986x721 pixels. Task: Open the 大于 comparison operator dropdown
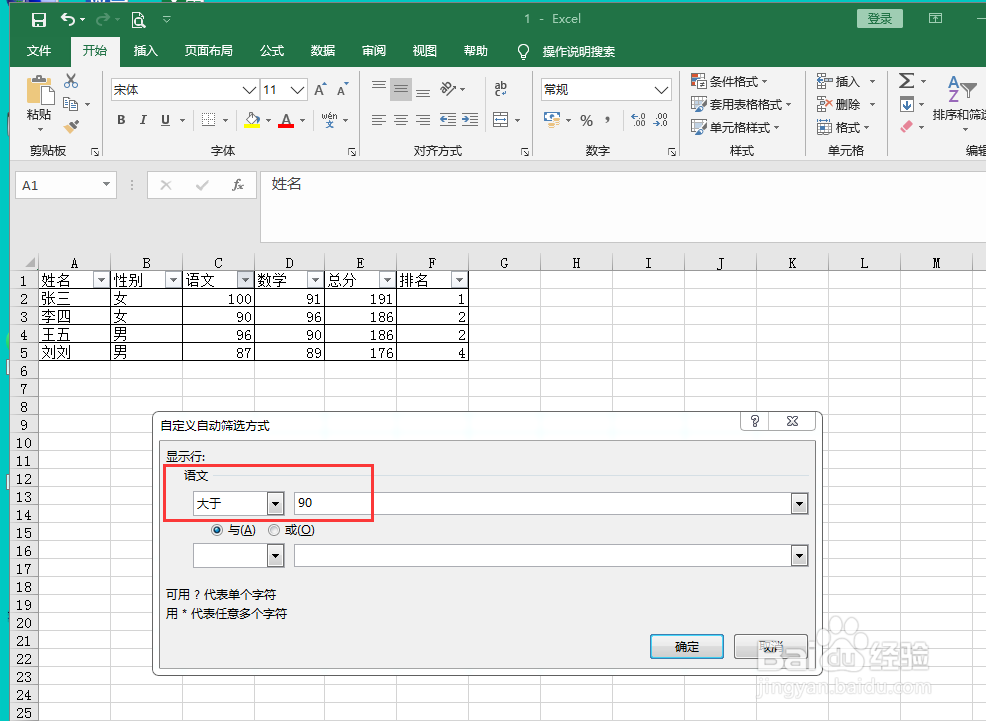[x=275, y=503]
